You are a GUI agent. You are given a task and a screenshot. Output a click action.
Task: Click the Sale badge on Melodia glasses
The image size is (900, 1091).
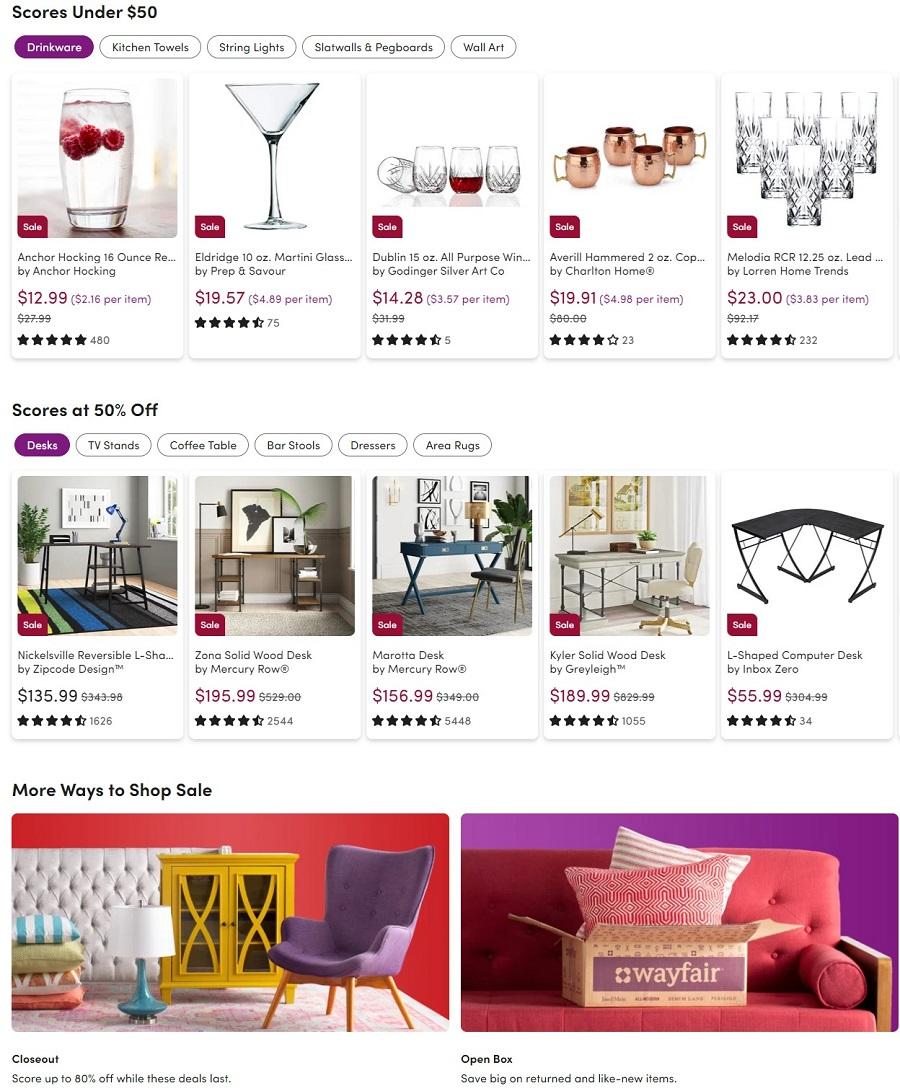[x=742, y=227]
